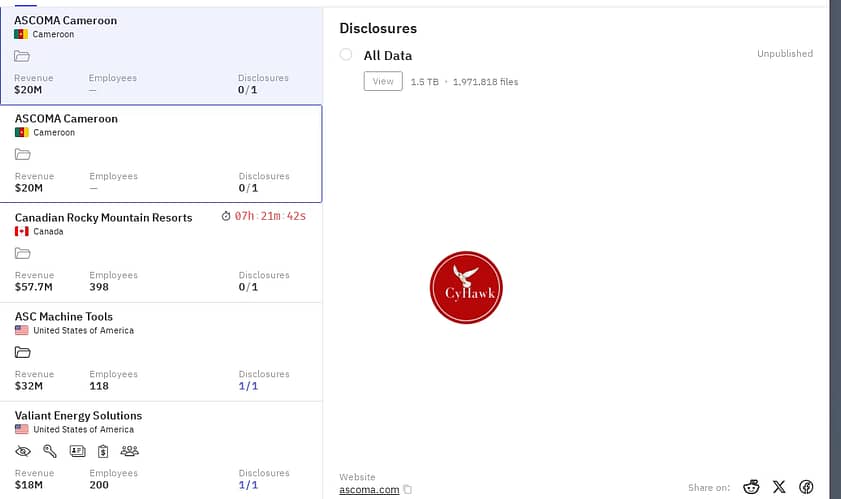Share on Facebook
Image resolution: width=841 pixels, height=499 pixels.
click(x=806, y=487)
